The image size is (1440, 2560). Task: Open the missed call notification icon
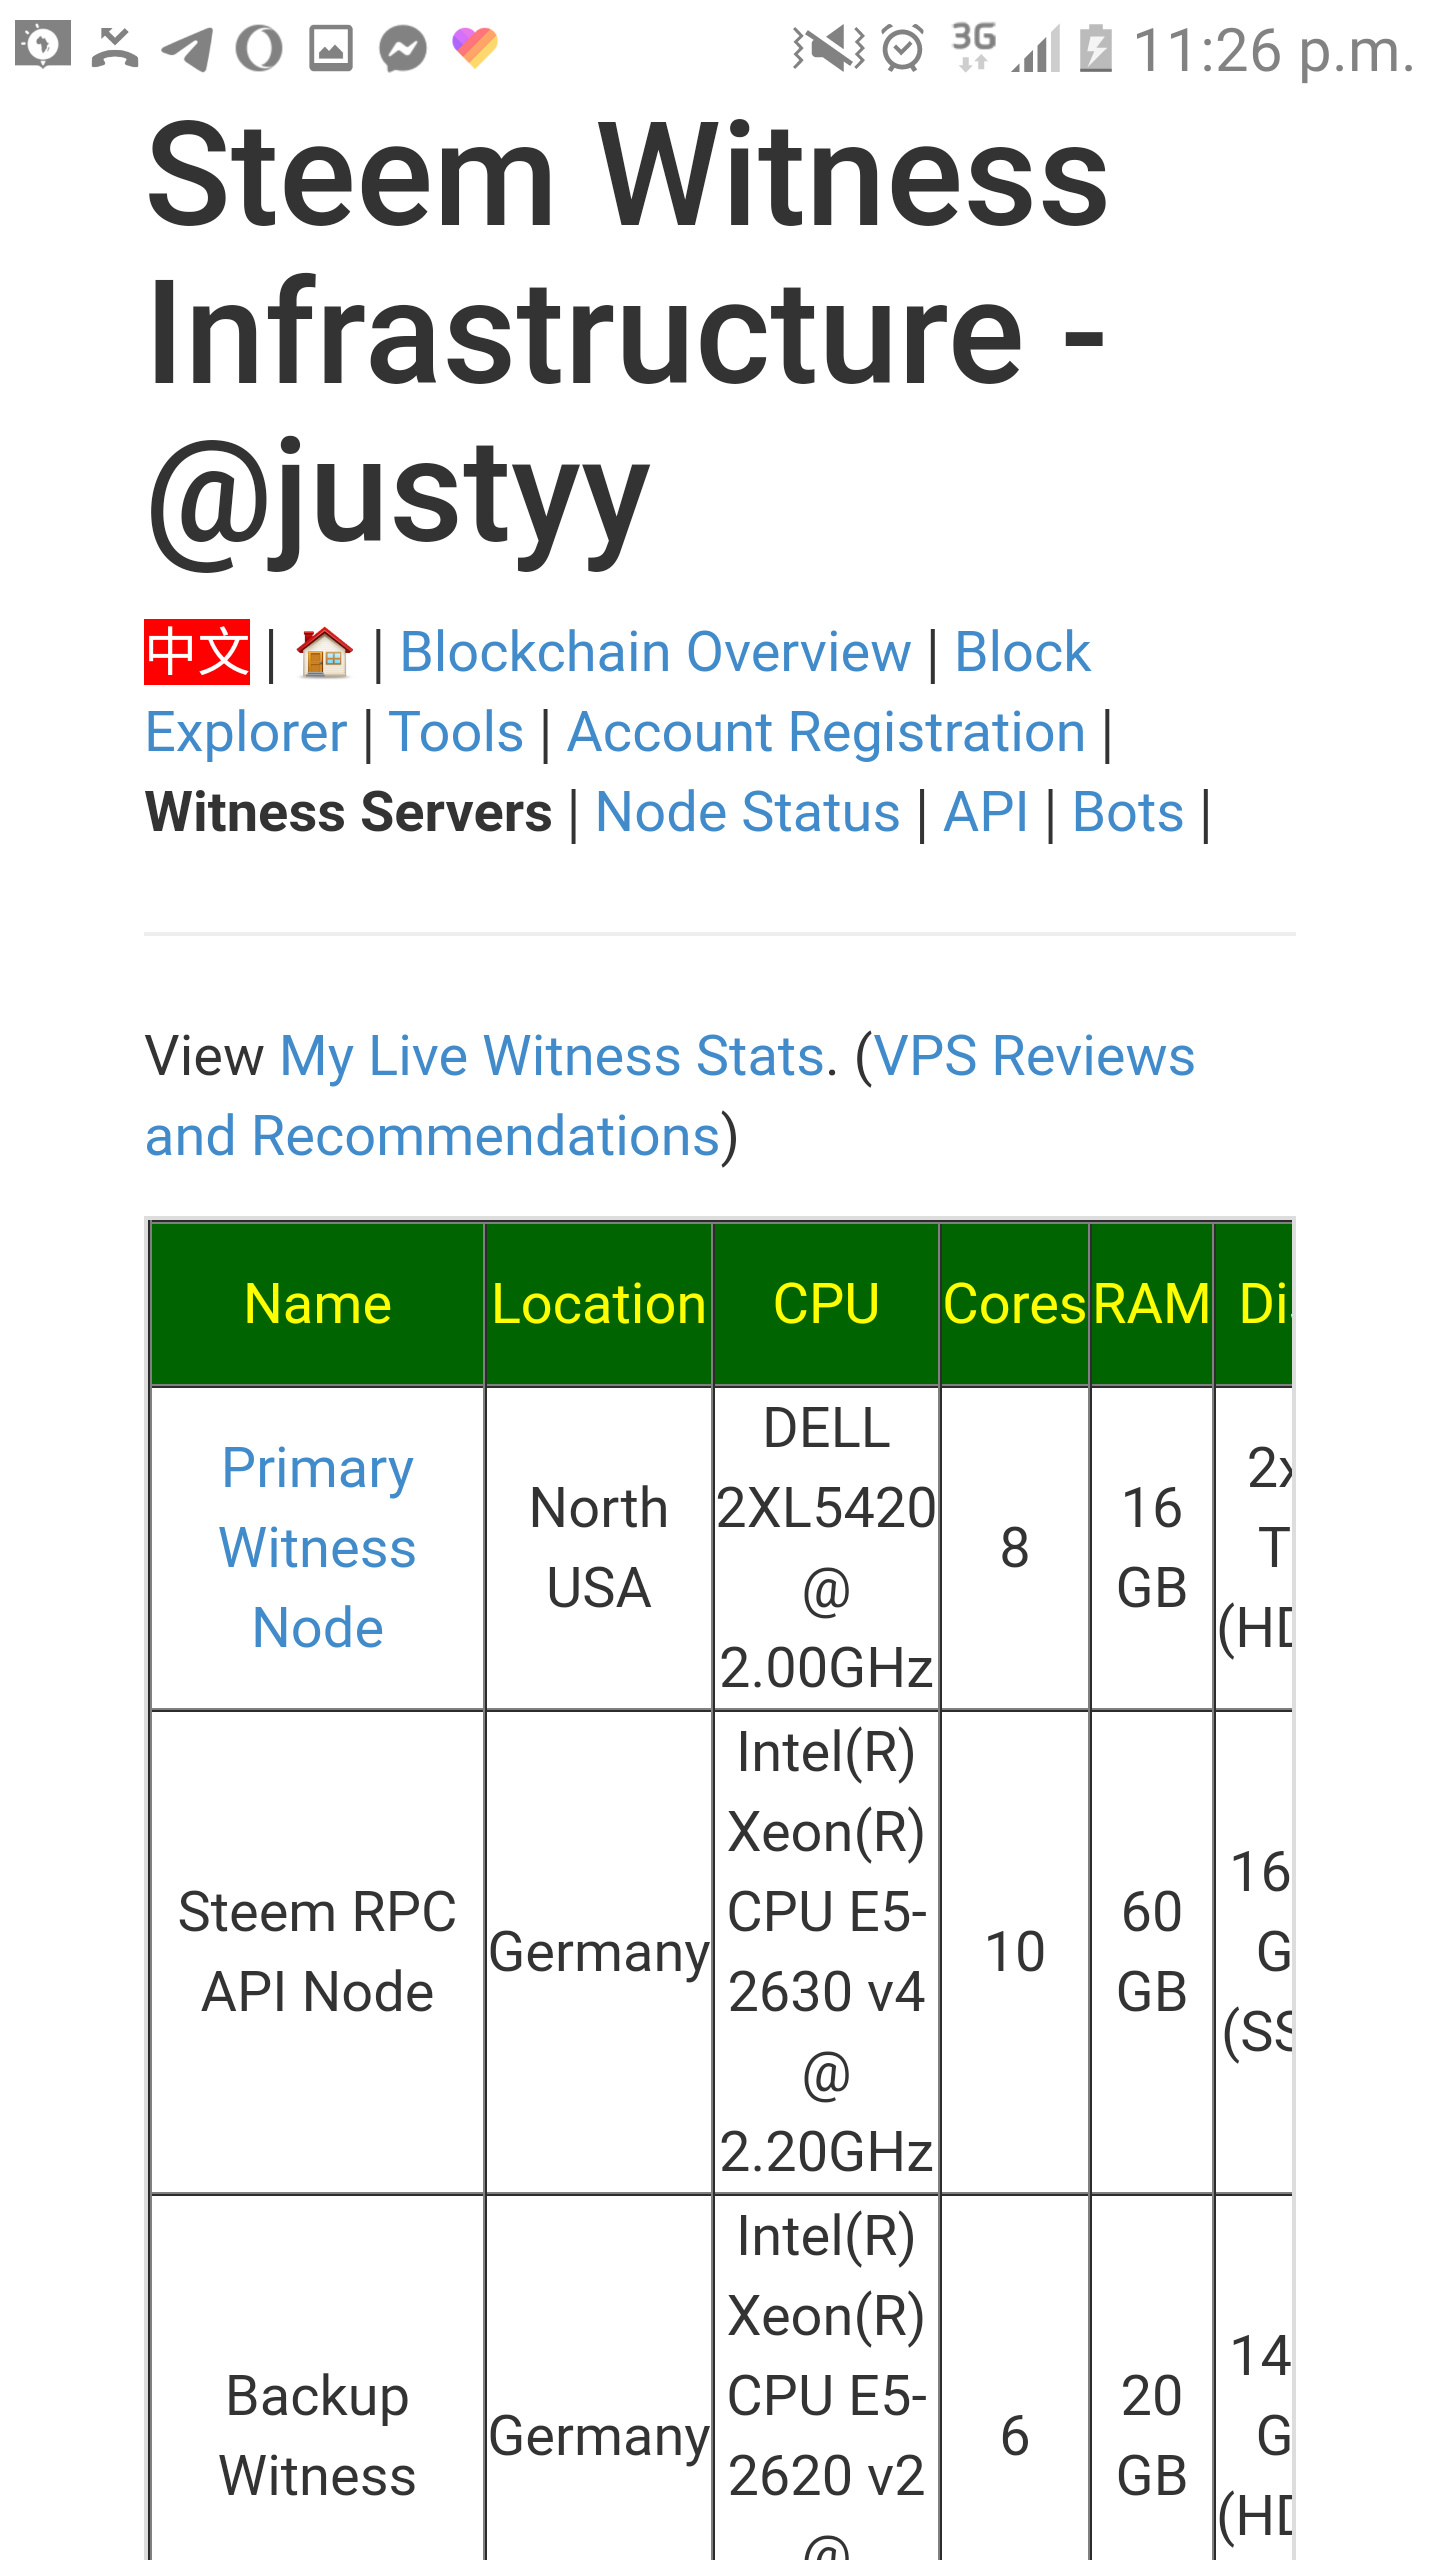pos(115,47)
